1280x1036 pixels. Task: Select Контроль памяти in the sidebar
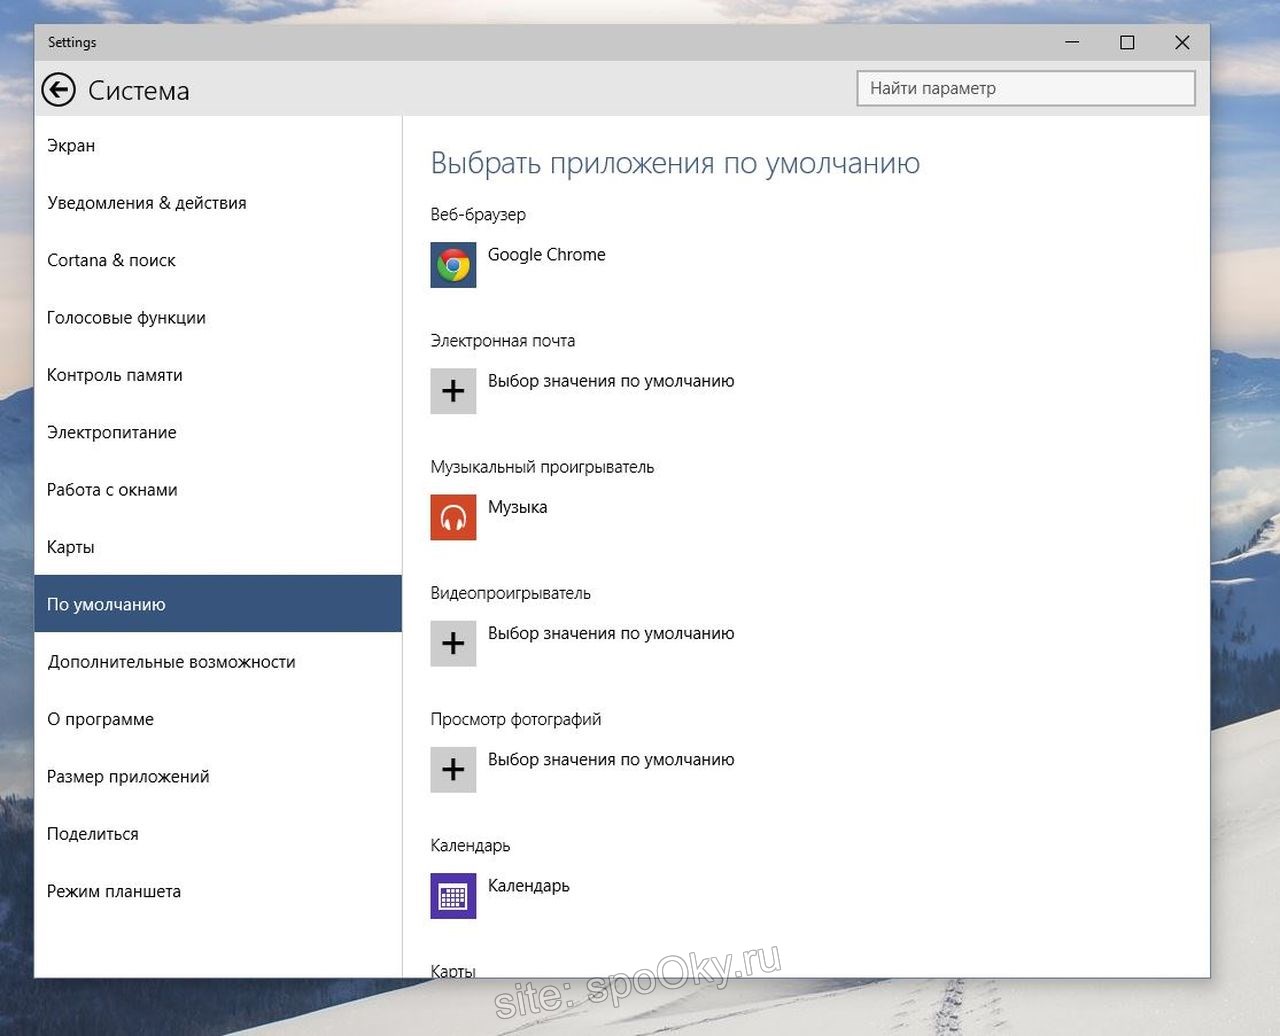pos(115,375)
